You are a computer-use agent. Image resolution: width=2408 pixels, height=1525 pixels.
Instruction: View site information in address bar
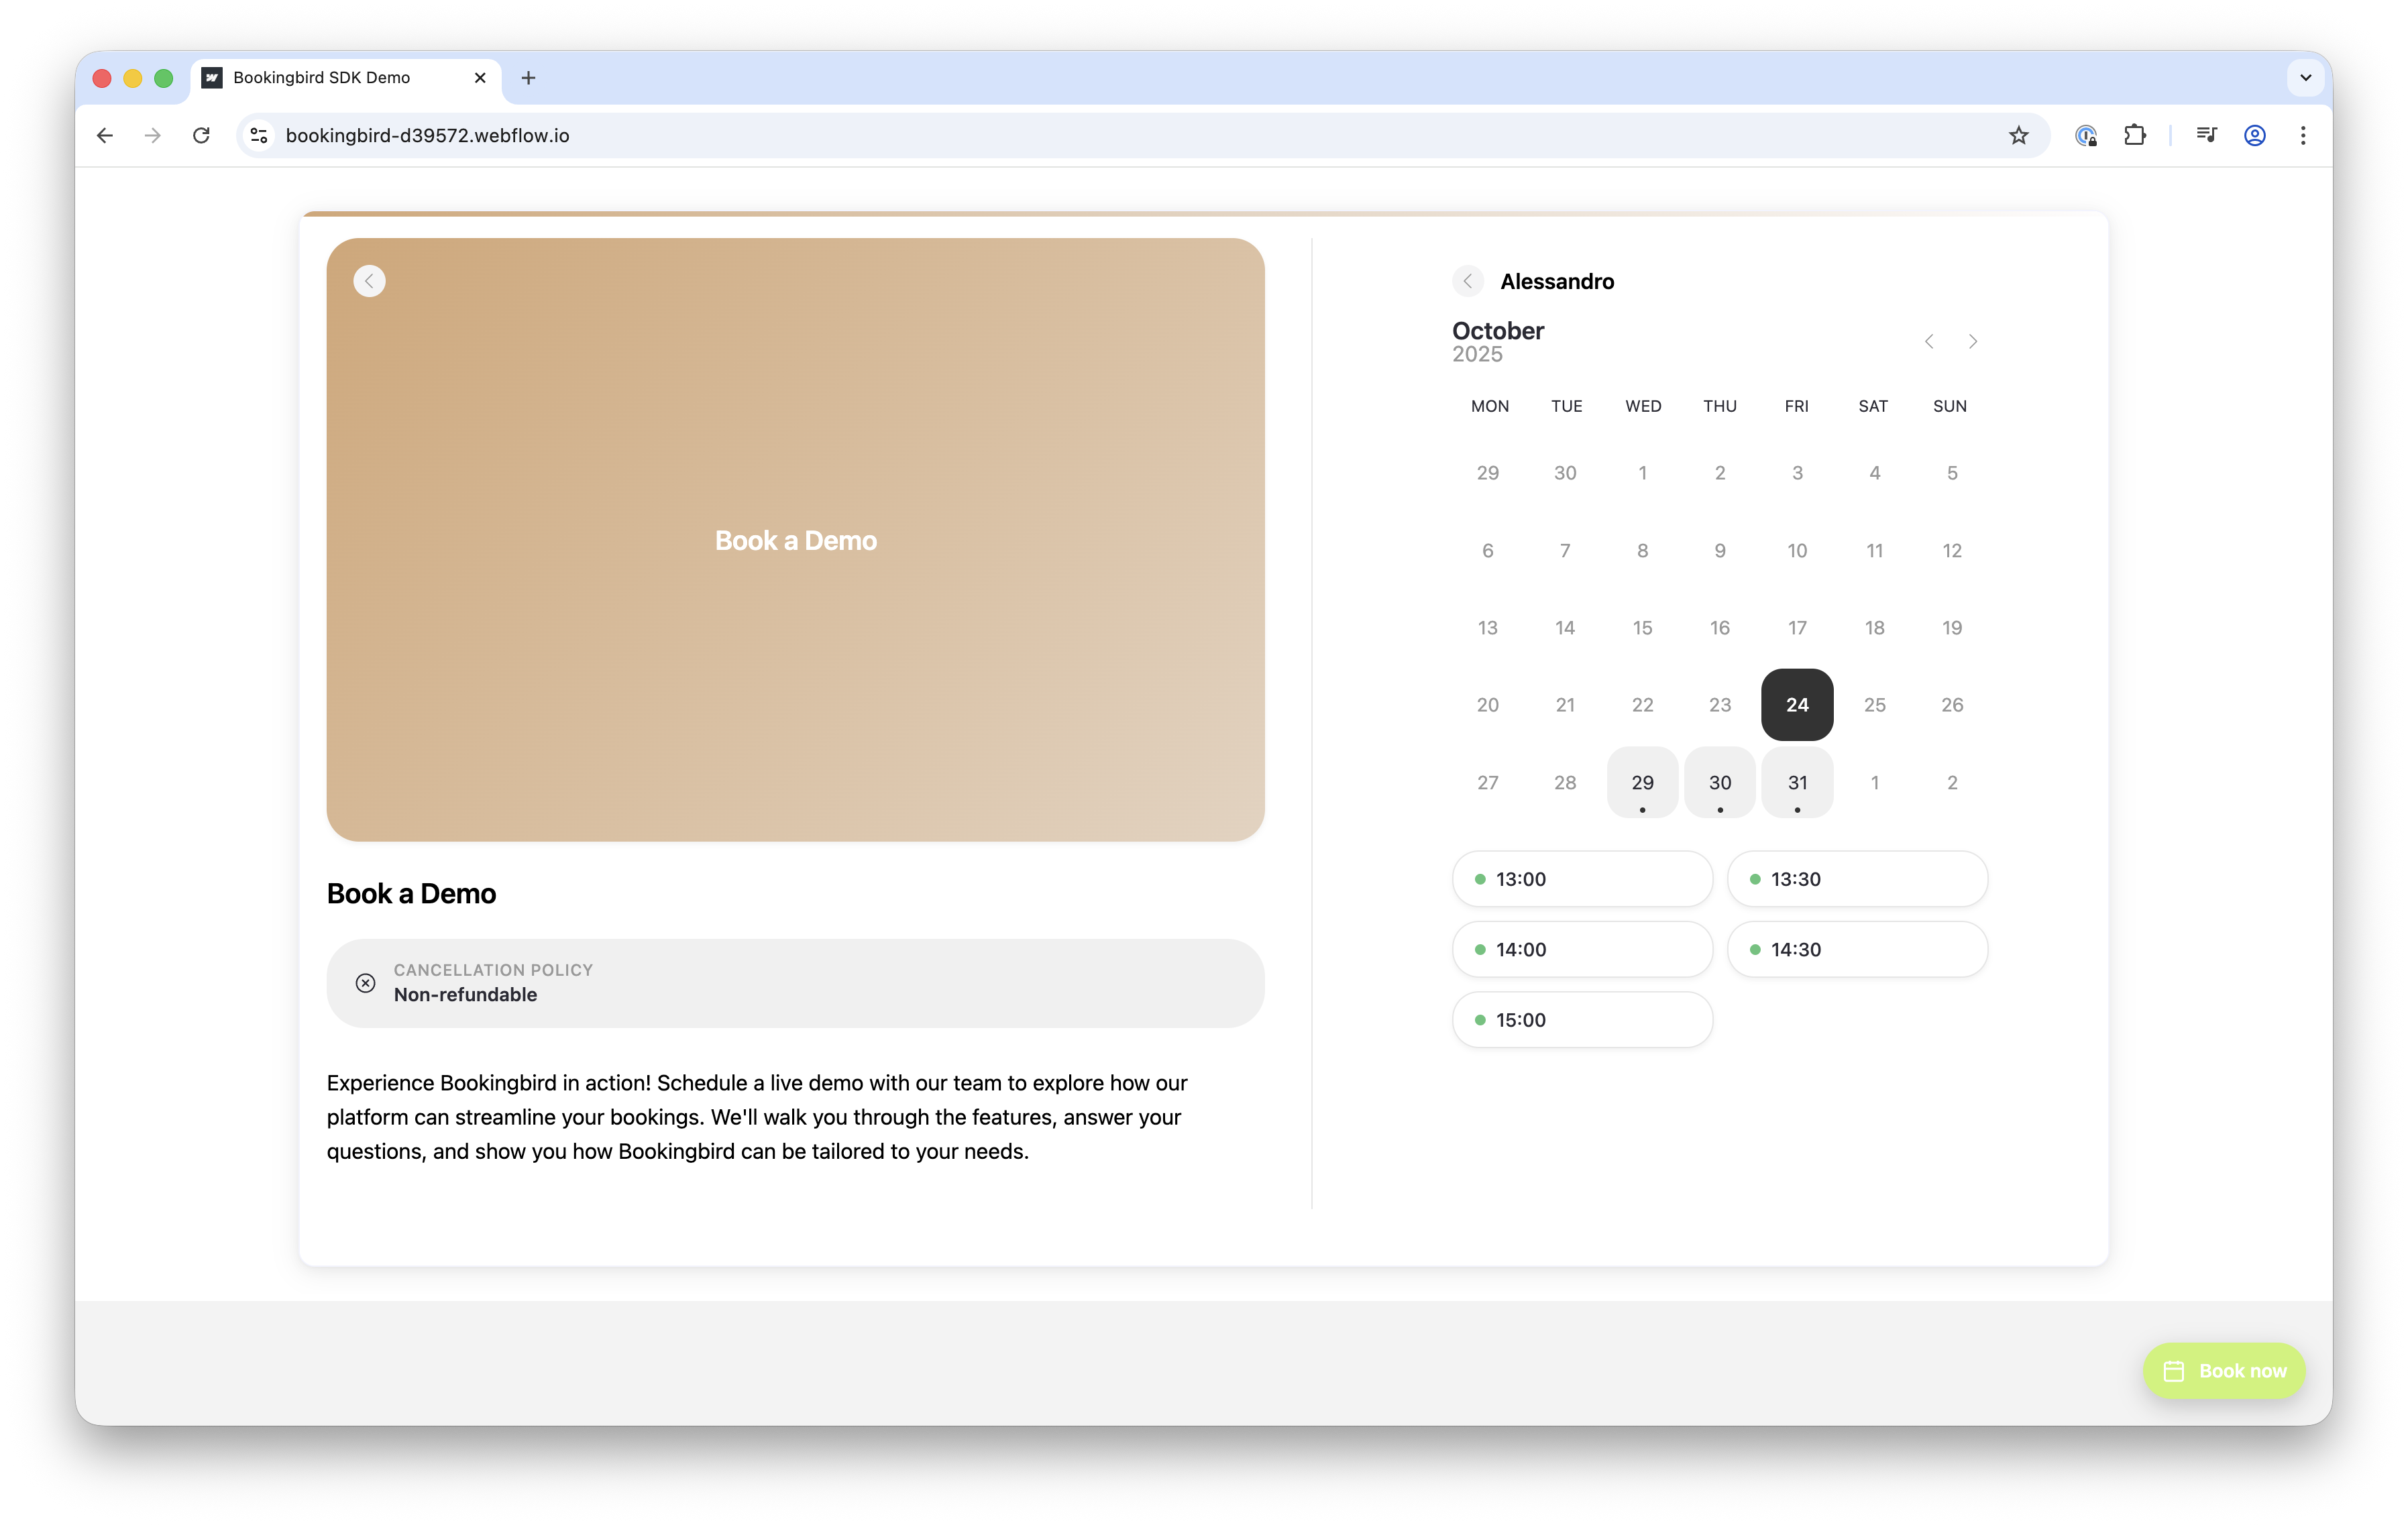(259, 136)
